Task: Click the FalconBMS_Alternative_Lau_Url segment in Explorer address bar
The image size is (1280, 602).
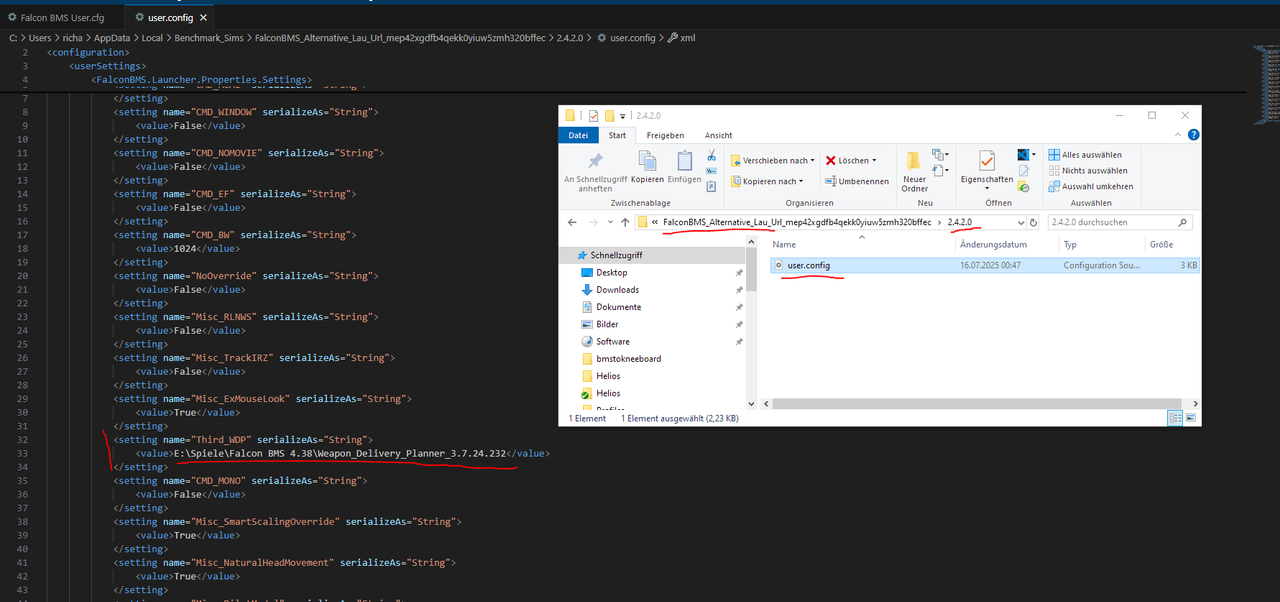Action: point(796,222)
